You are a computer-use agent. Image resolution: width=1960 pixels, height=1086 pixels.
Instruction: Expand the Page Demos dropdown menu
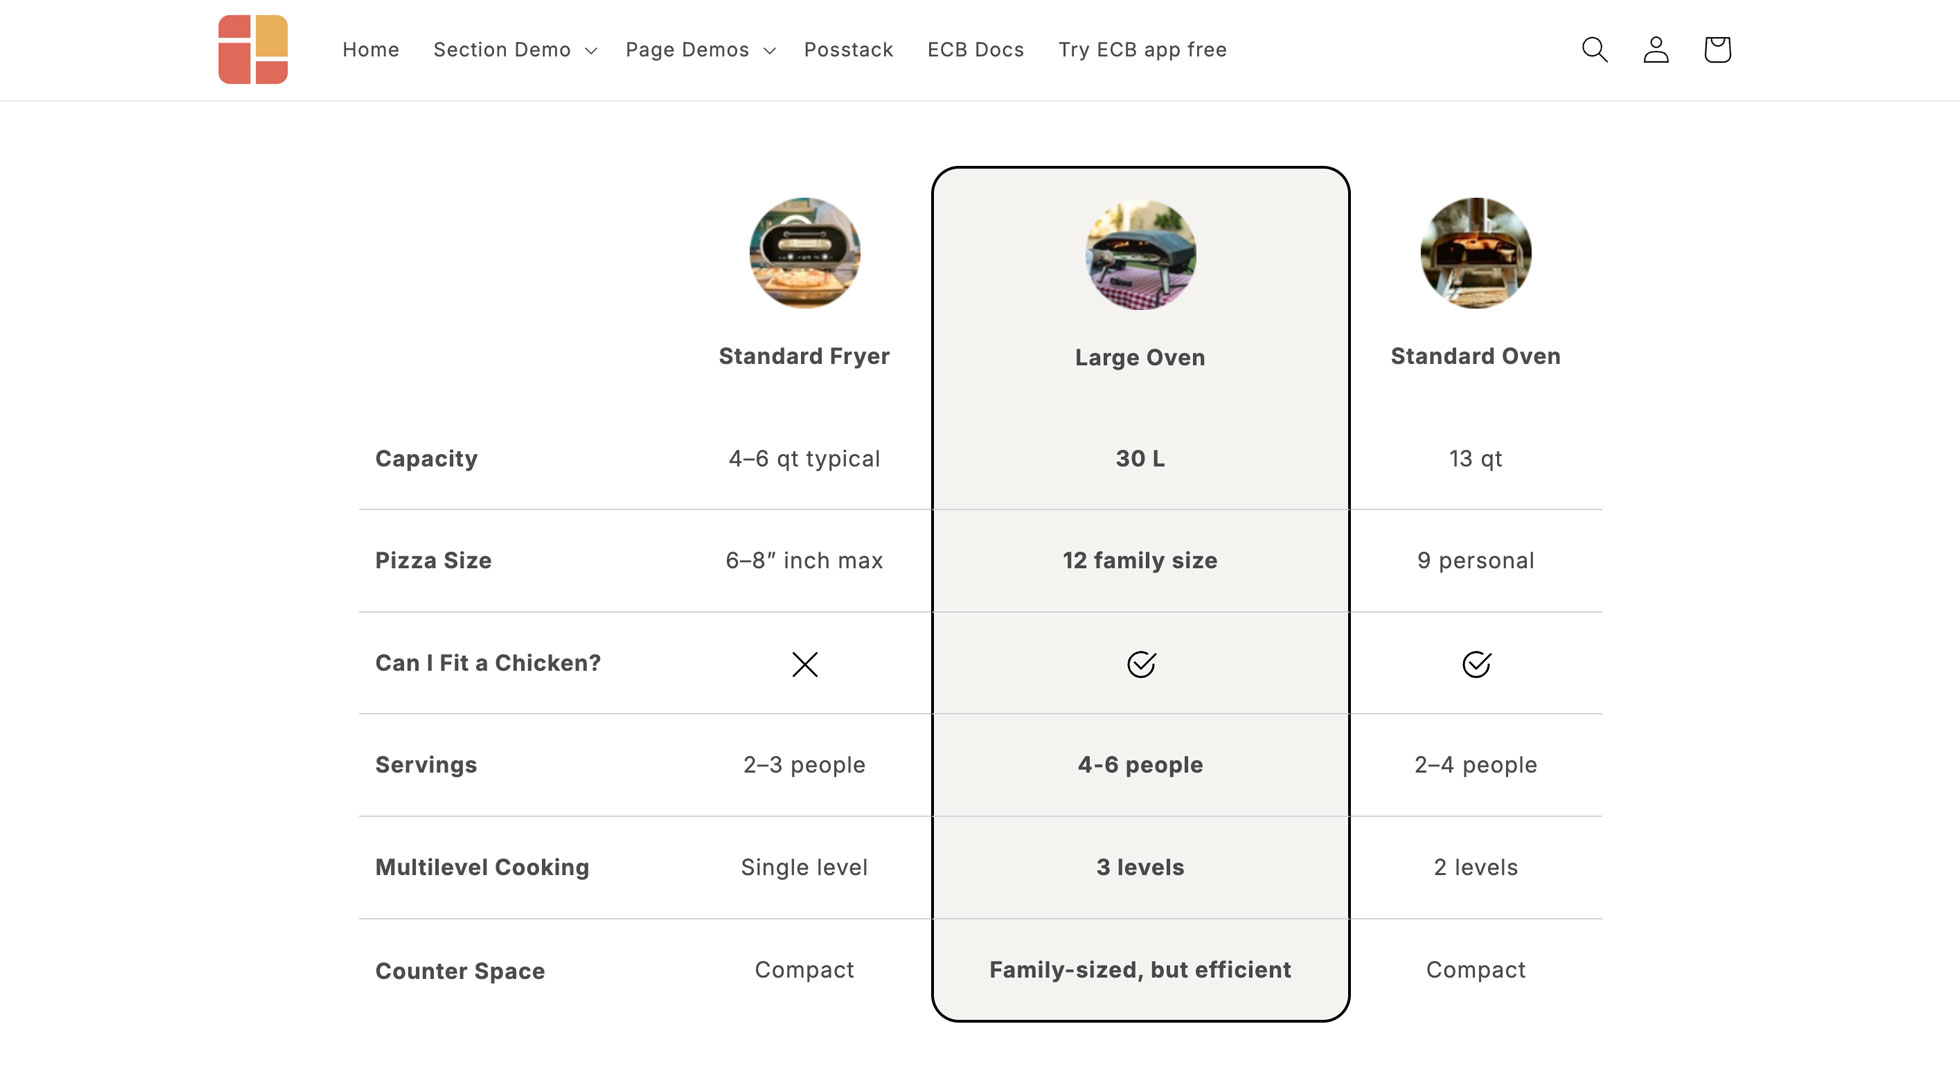687,49
